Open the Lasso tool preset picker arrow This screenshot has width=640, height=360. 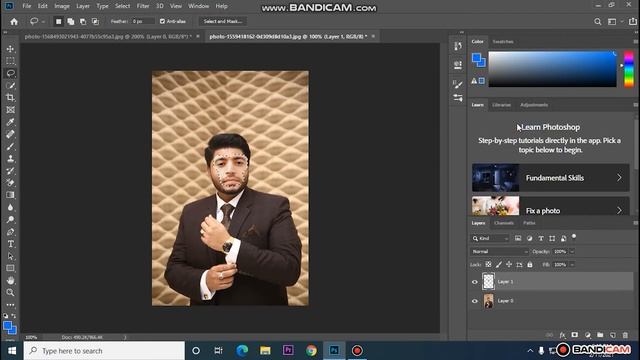point(43,22)
